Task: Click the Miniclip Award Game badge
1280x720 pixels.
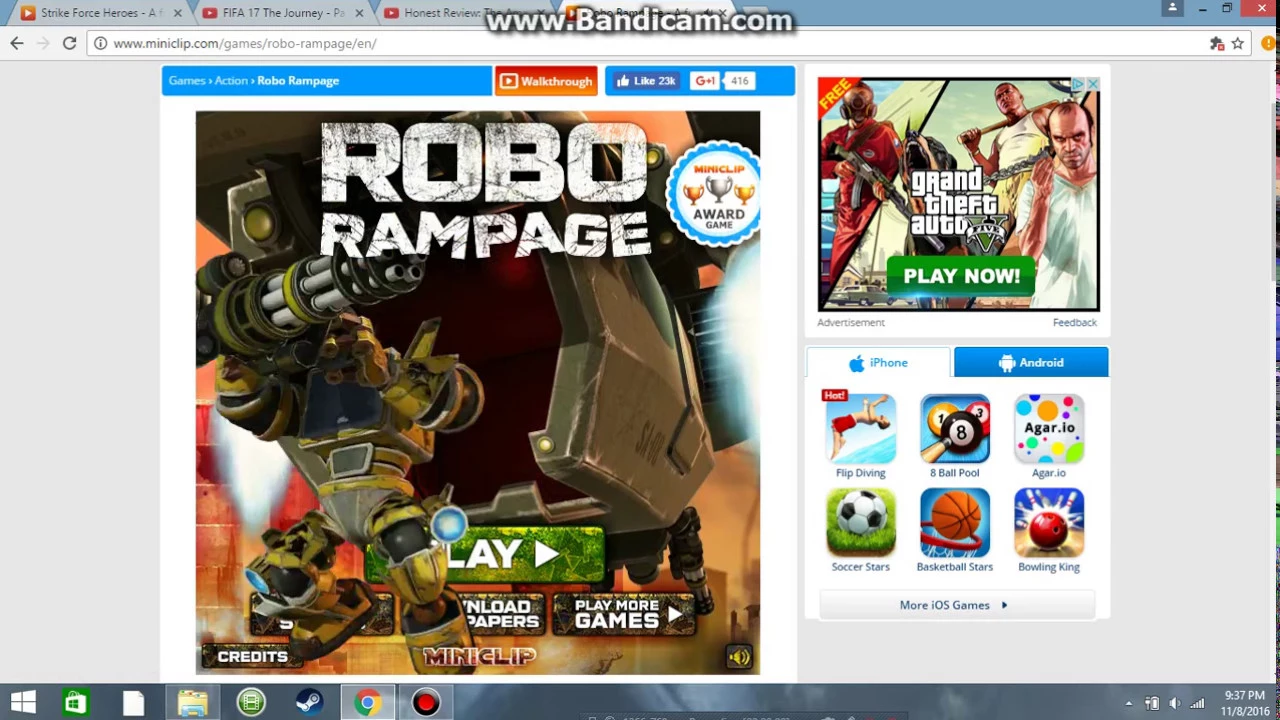Action: [716, 194]
